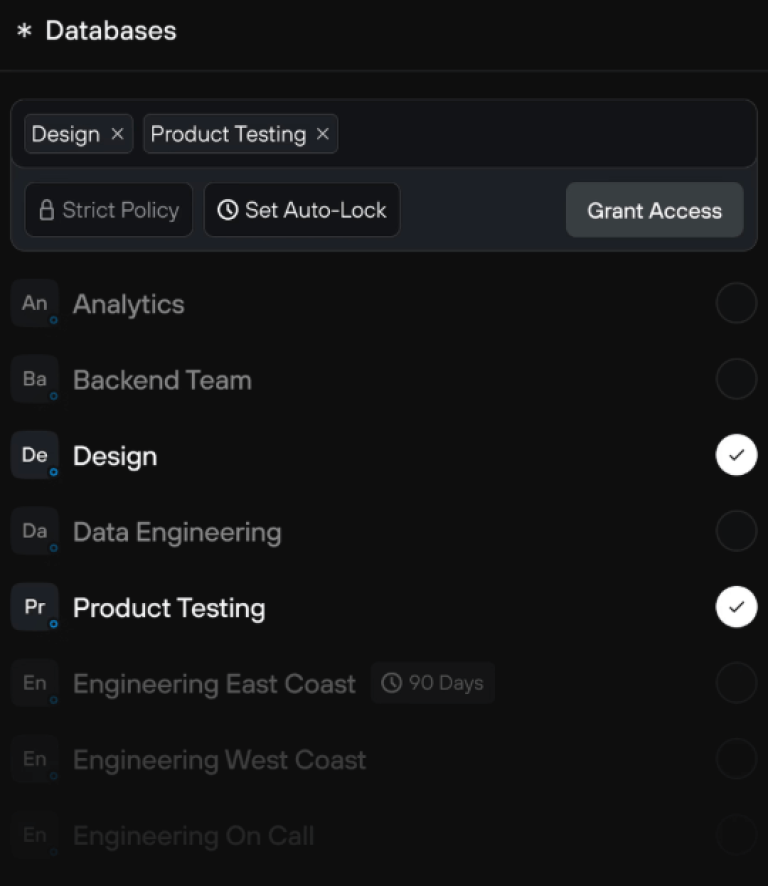Click the Engineering East Coast 'En' avatar

(x=35, y=684)
